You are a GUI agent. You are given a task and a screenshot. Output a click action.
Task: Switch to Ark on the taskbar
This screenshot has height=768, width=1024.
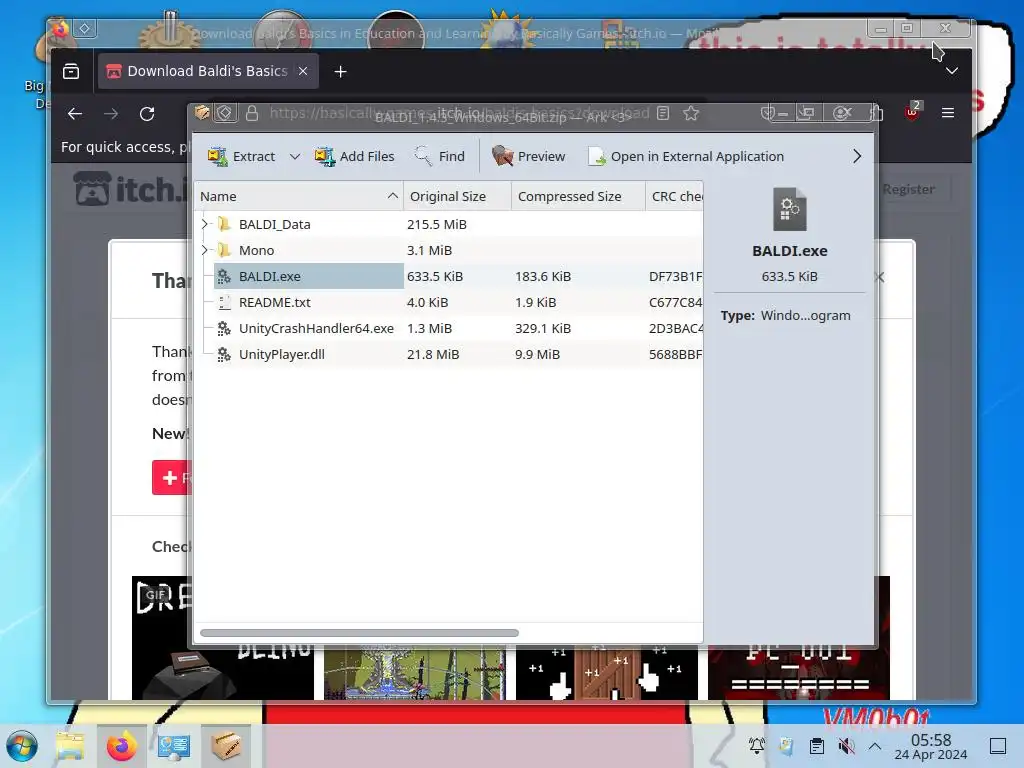pos(226,746)
